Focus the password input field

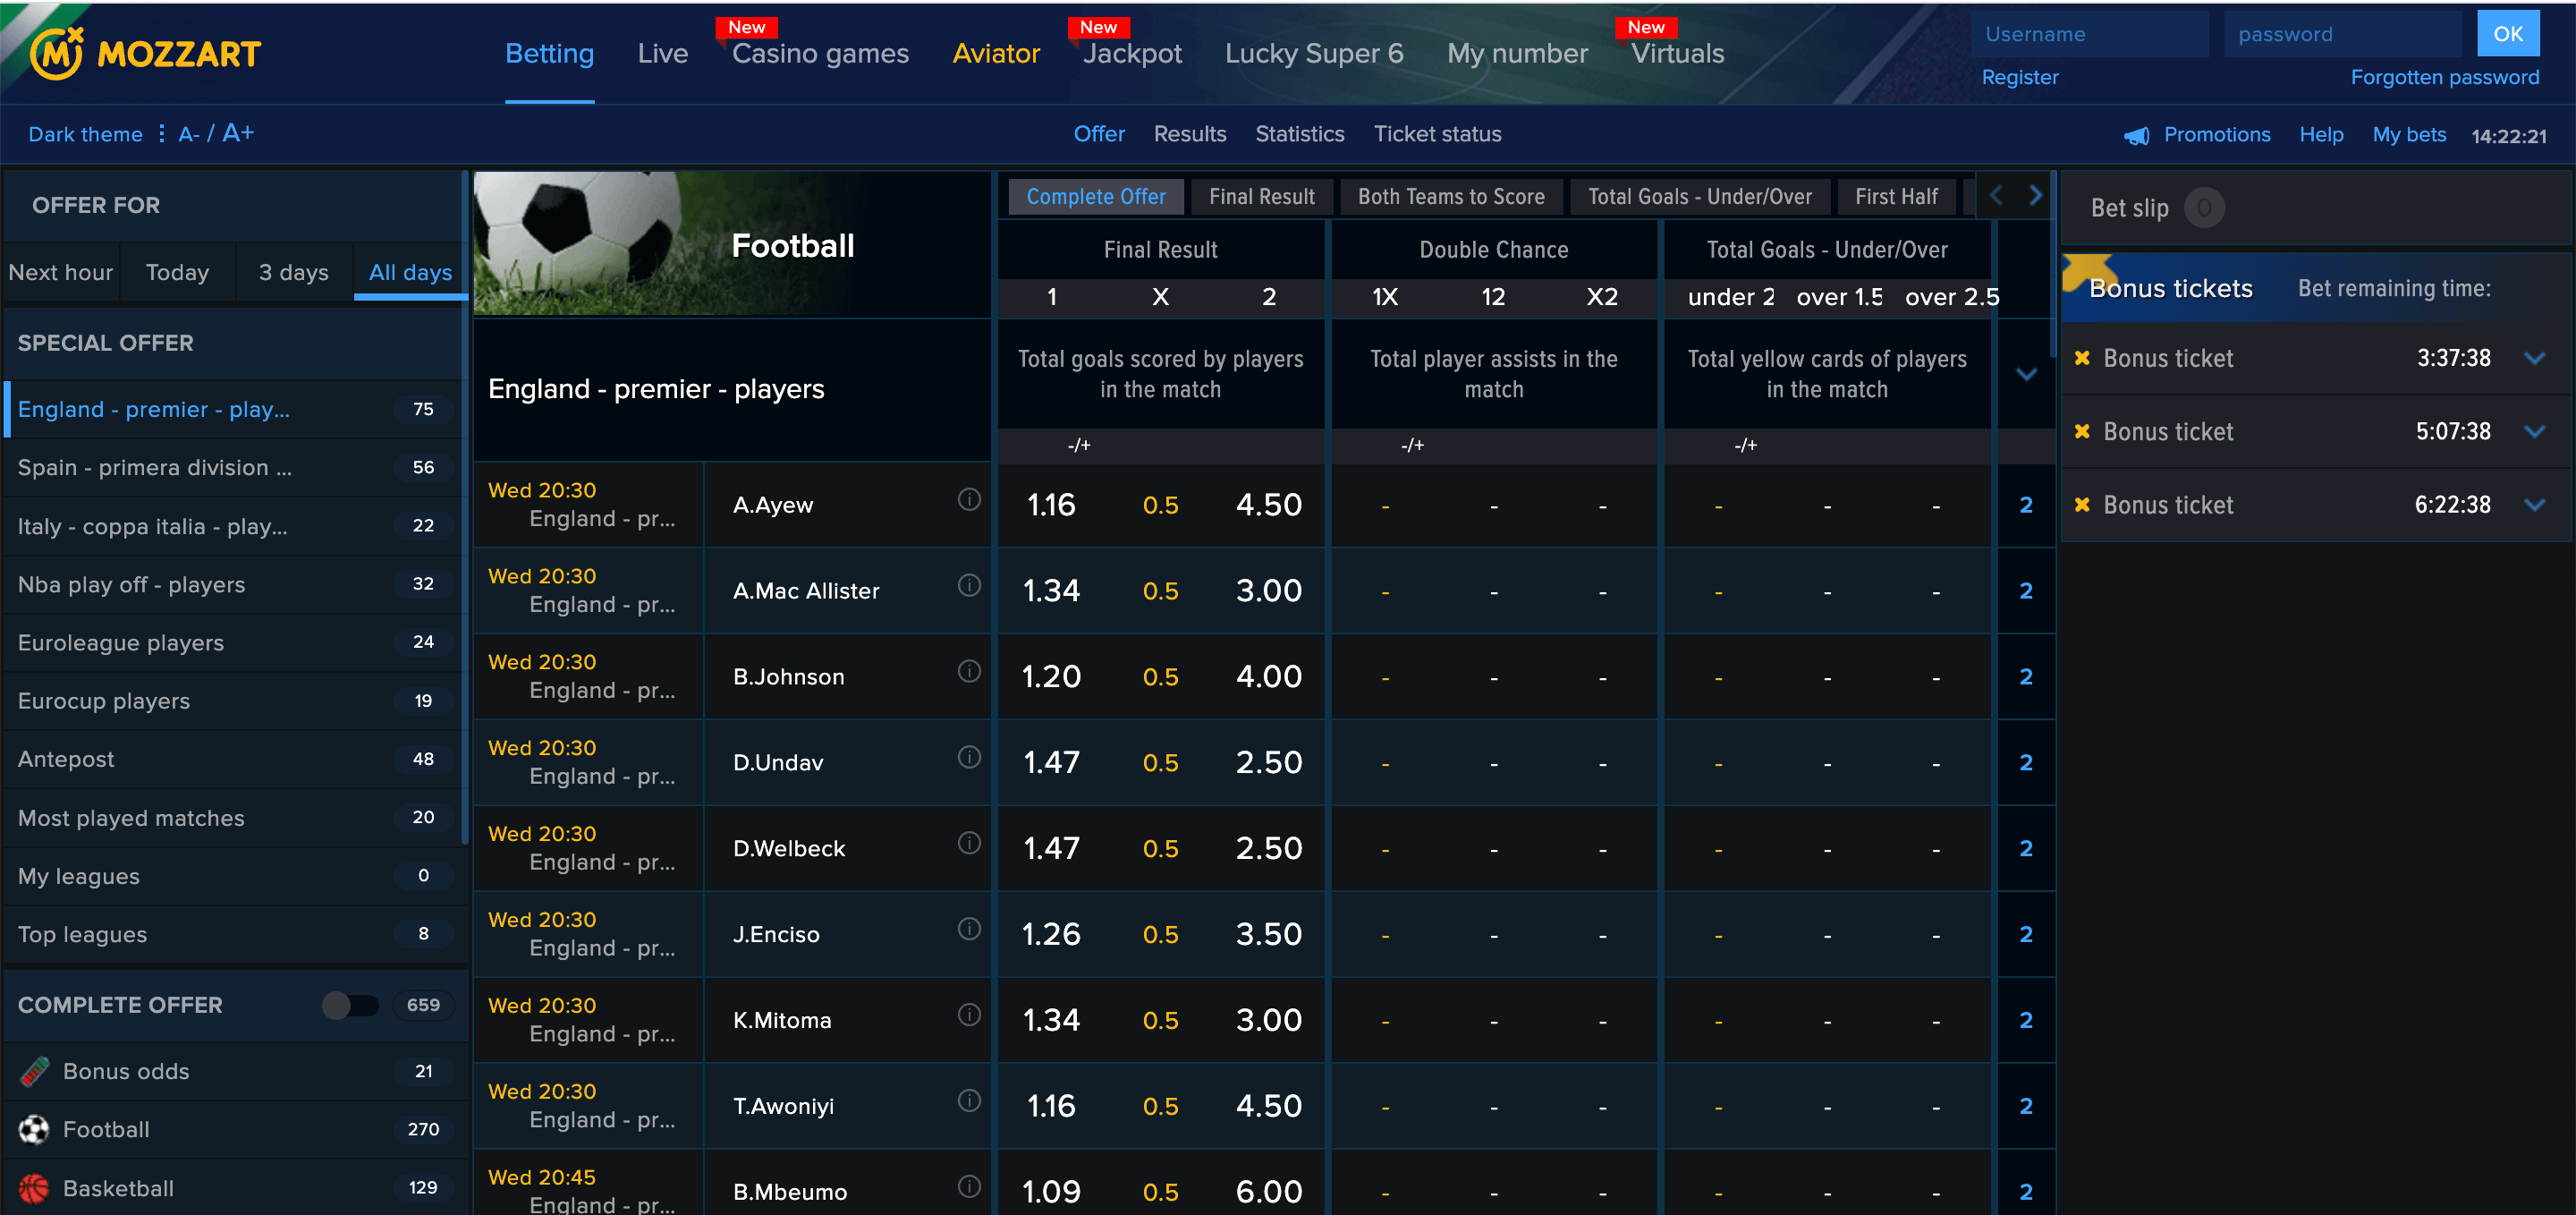click(x=2343, y=34)
